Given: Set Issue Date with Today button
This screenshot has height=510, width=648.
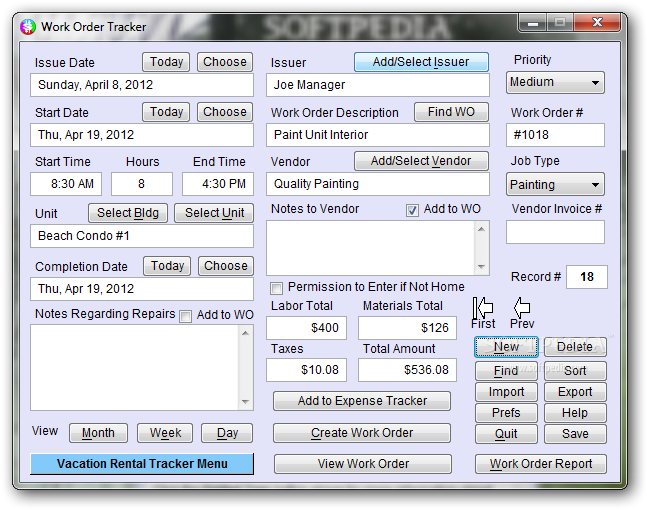Looking at the screenshot, I should [x=166, y=62].
